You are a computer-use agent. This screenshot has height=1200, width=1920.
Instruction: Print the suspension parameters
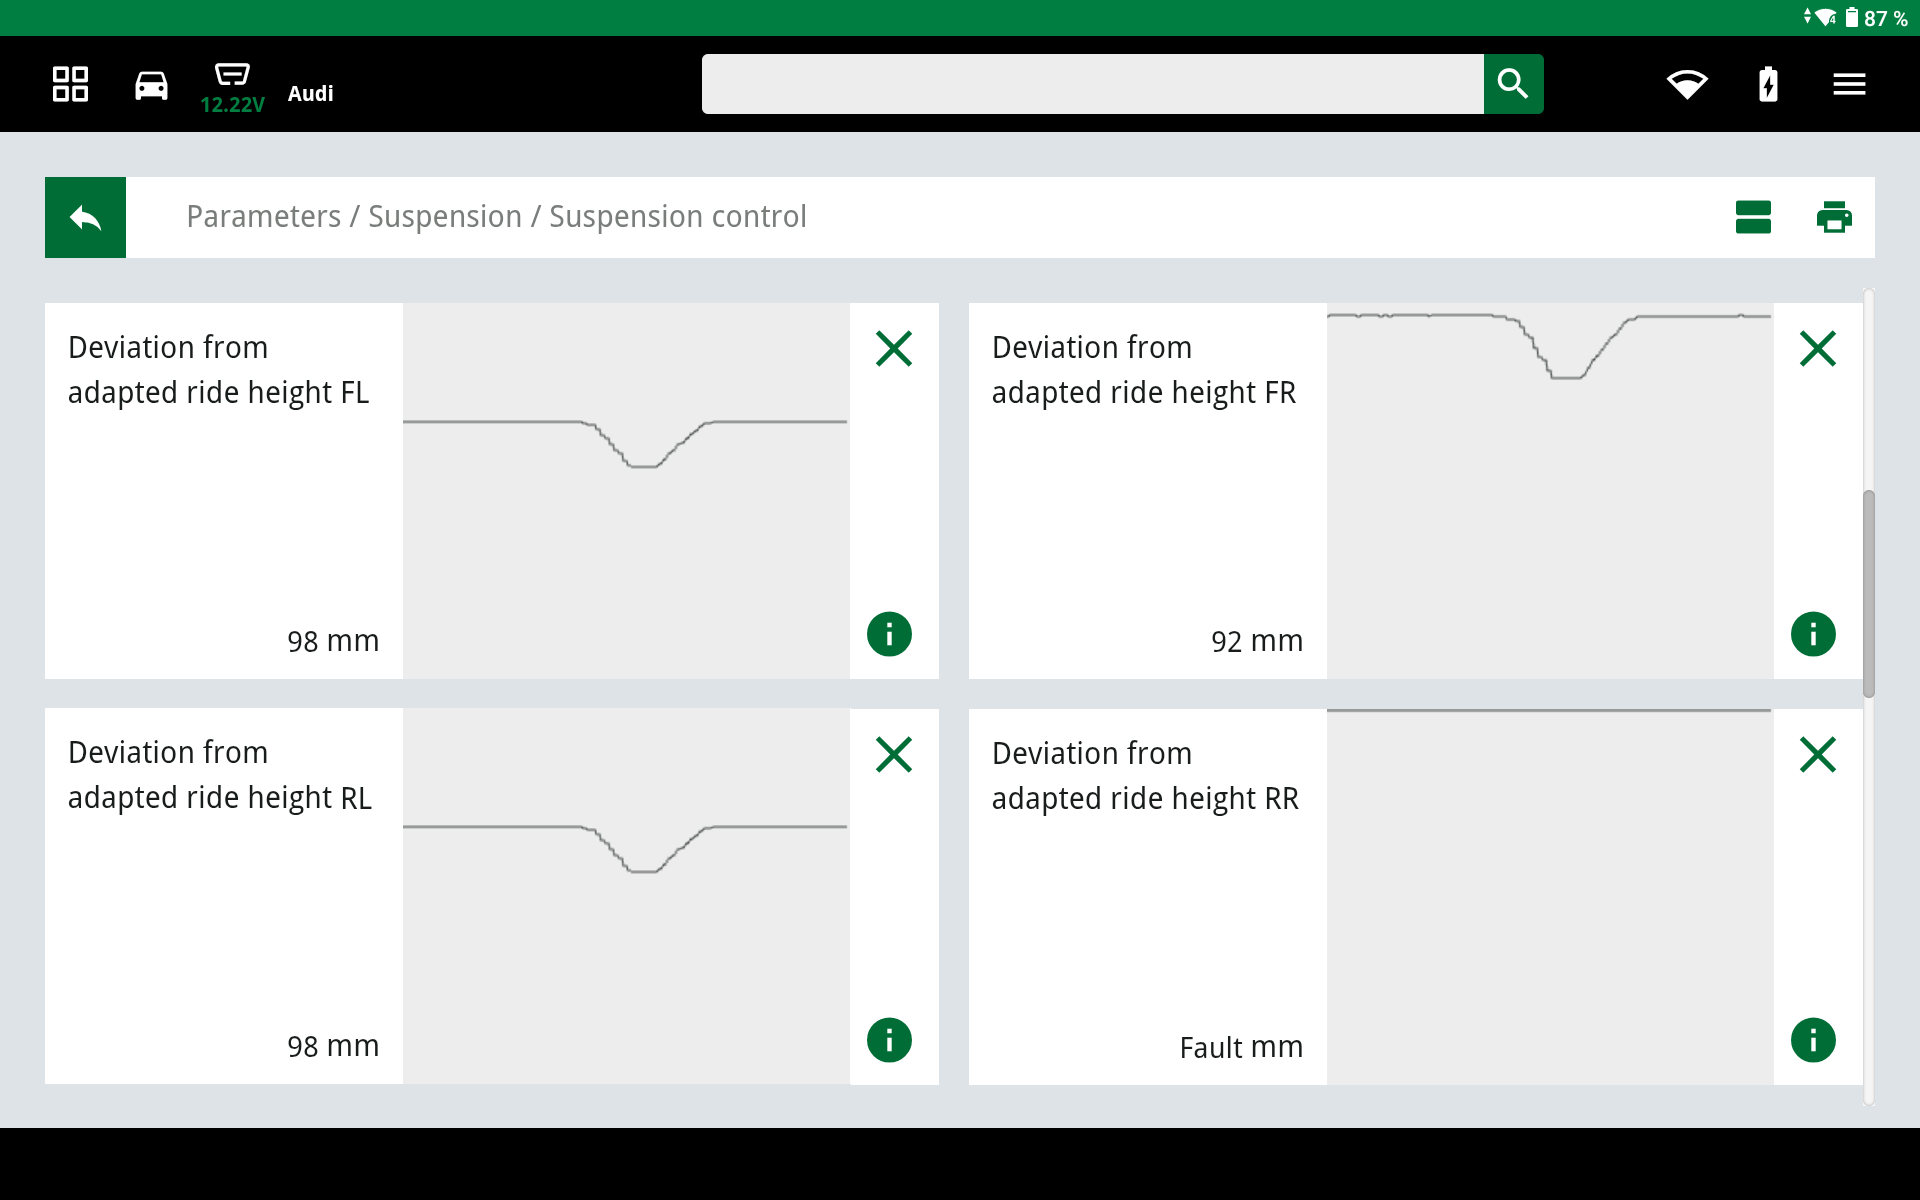[x=1834, y=217]
